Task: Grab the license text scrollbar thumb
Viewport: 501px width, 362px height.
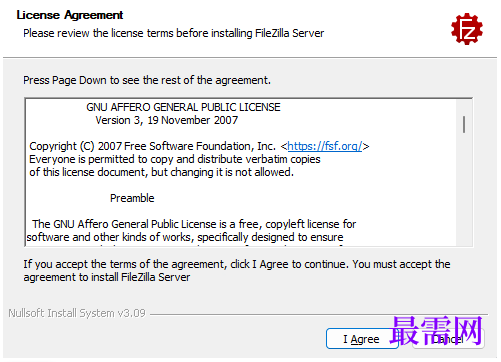Action: 464,124
